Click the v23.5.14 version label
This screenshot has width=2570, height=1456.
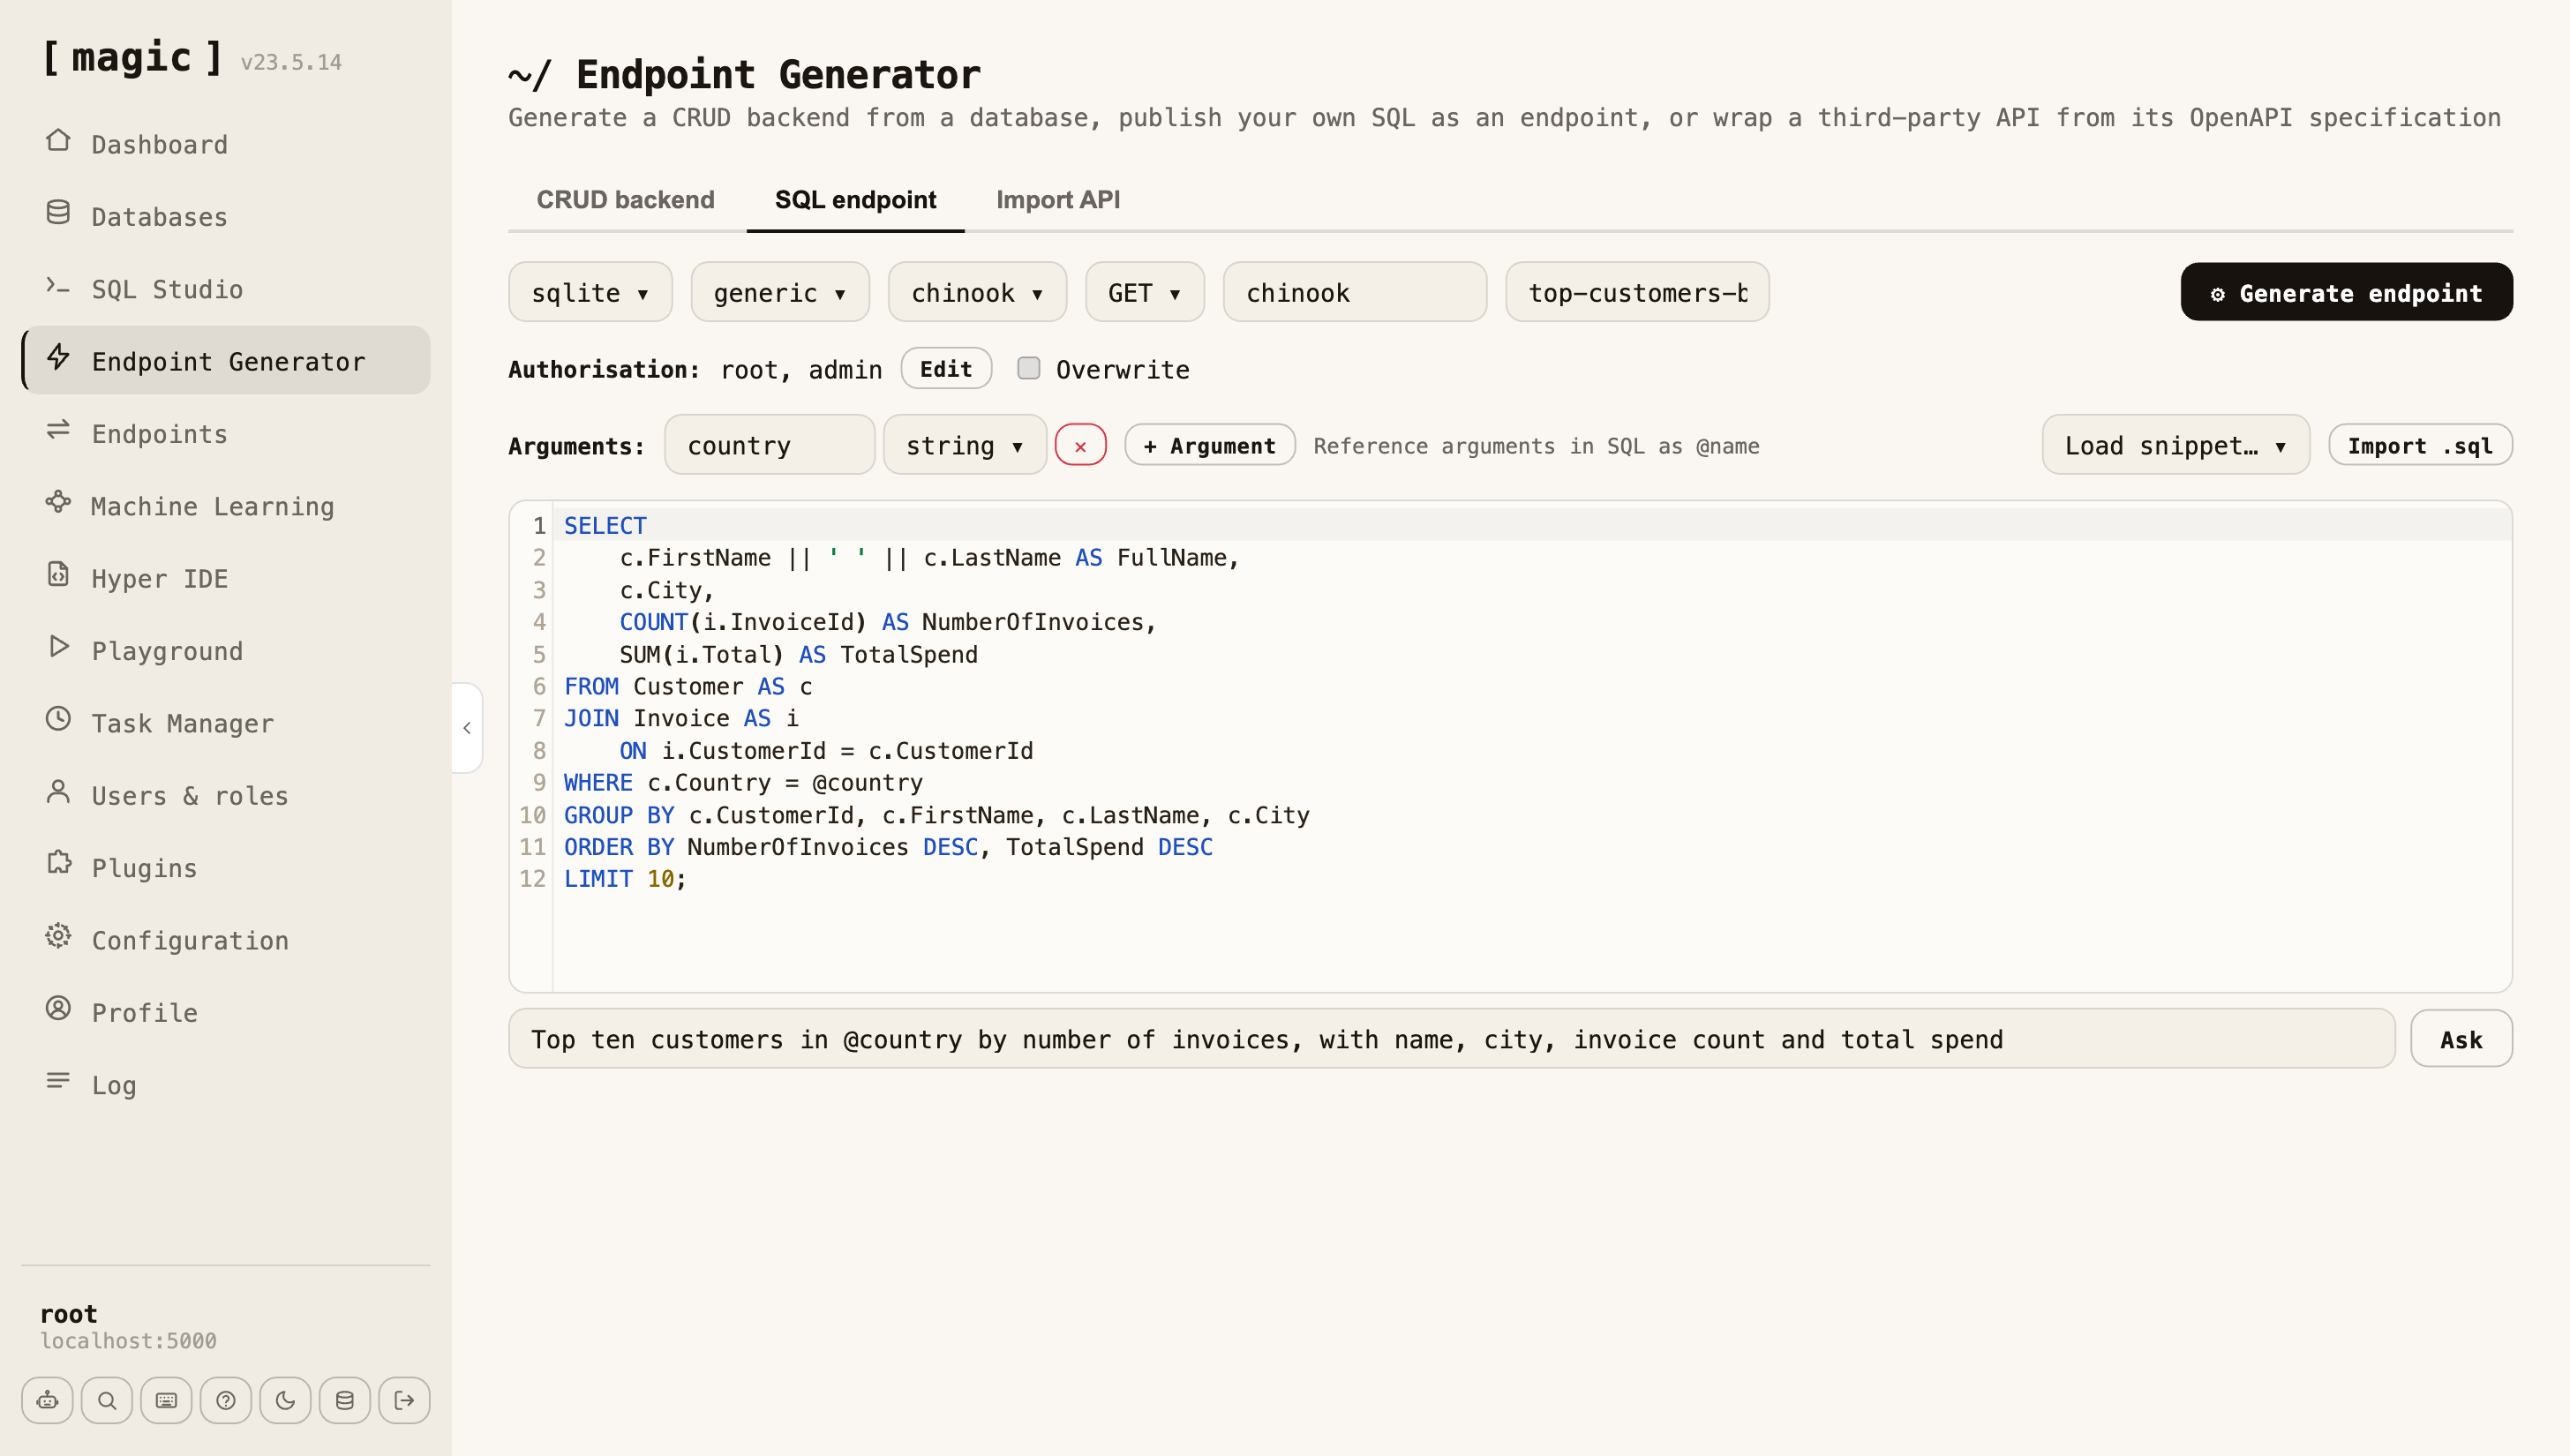pos(291,62)
